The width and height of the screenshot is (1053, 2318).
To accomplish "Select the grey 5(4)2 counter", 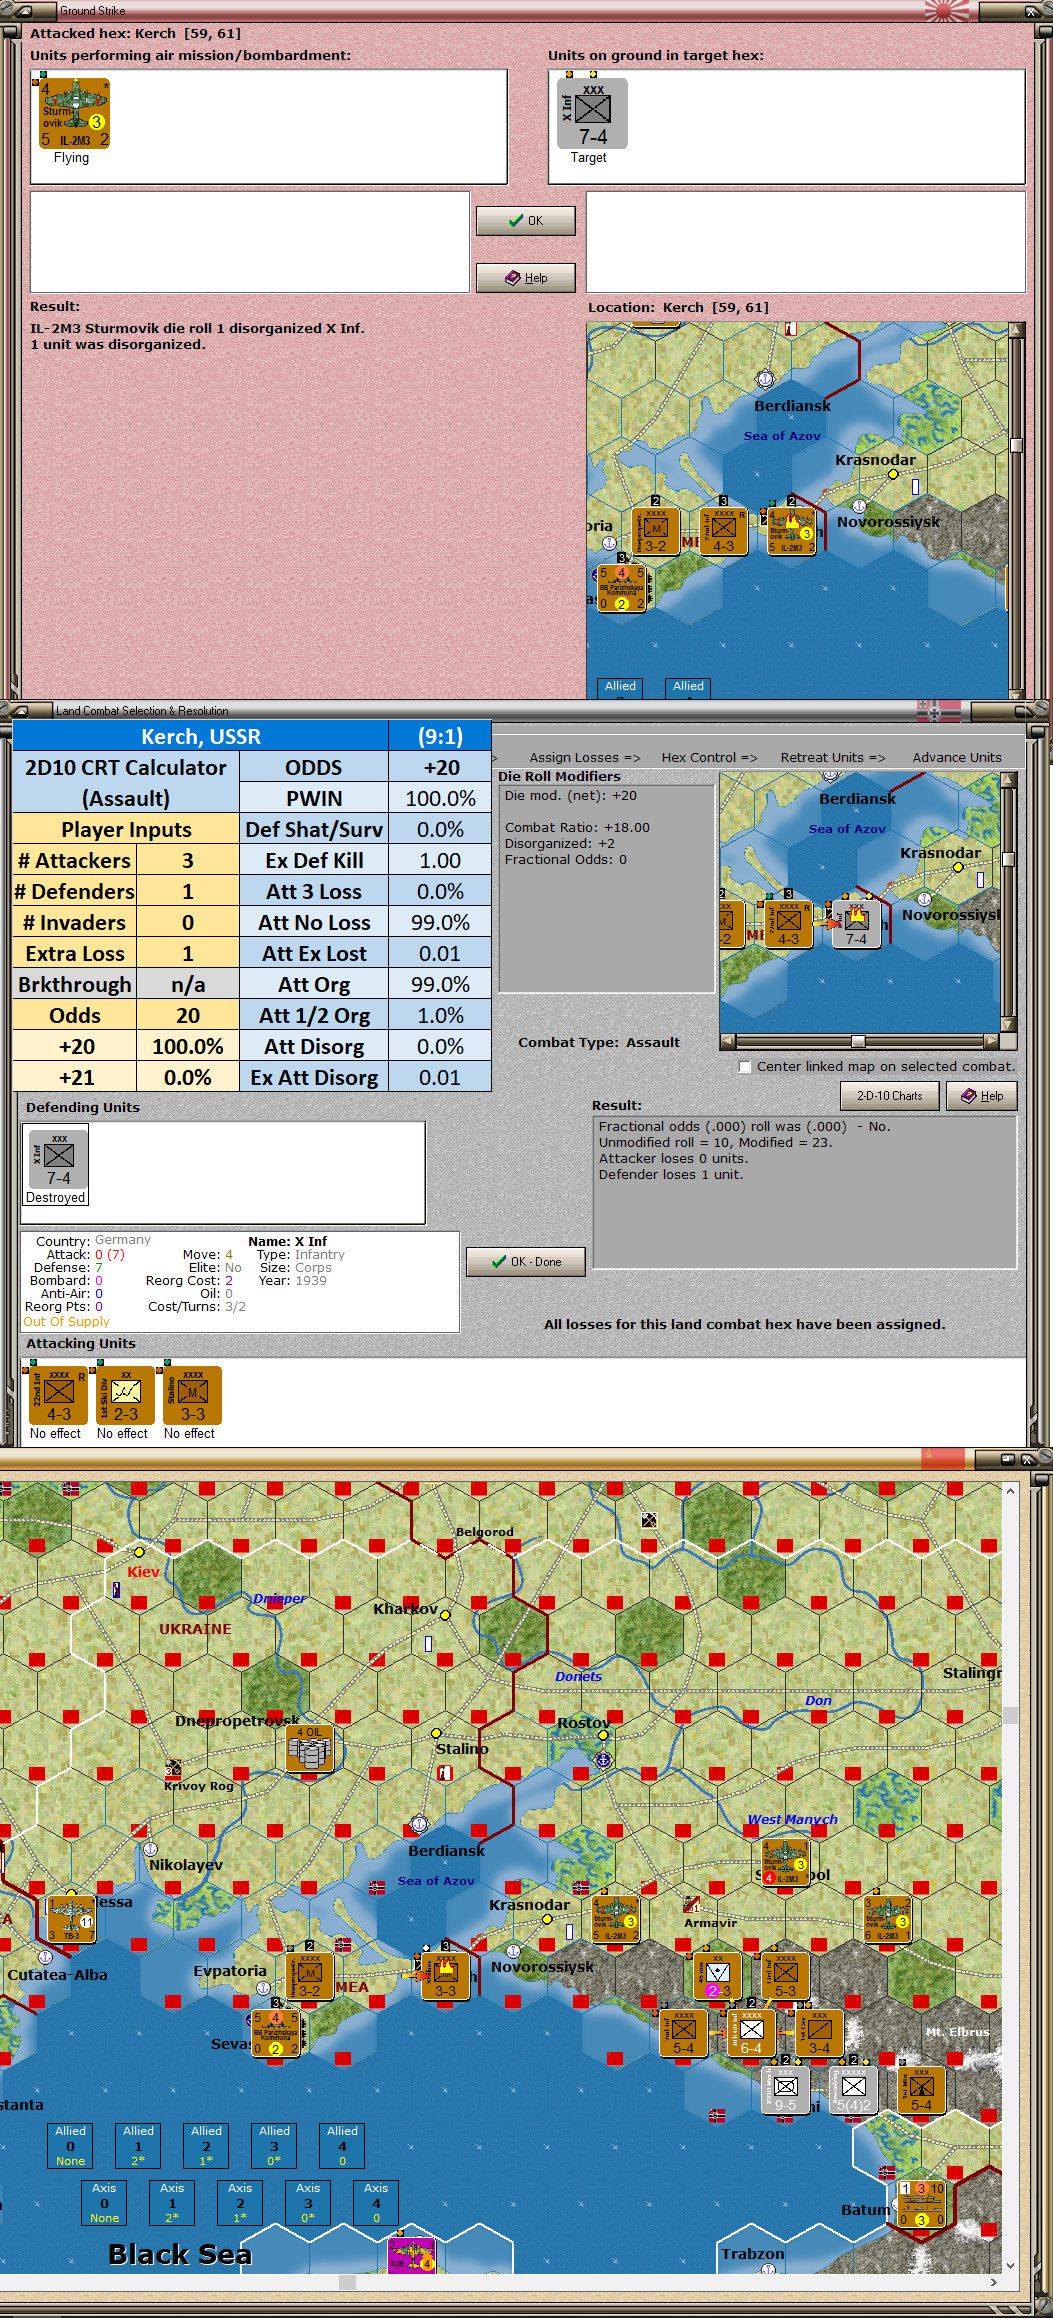I will [x=853, y=2089].
